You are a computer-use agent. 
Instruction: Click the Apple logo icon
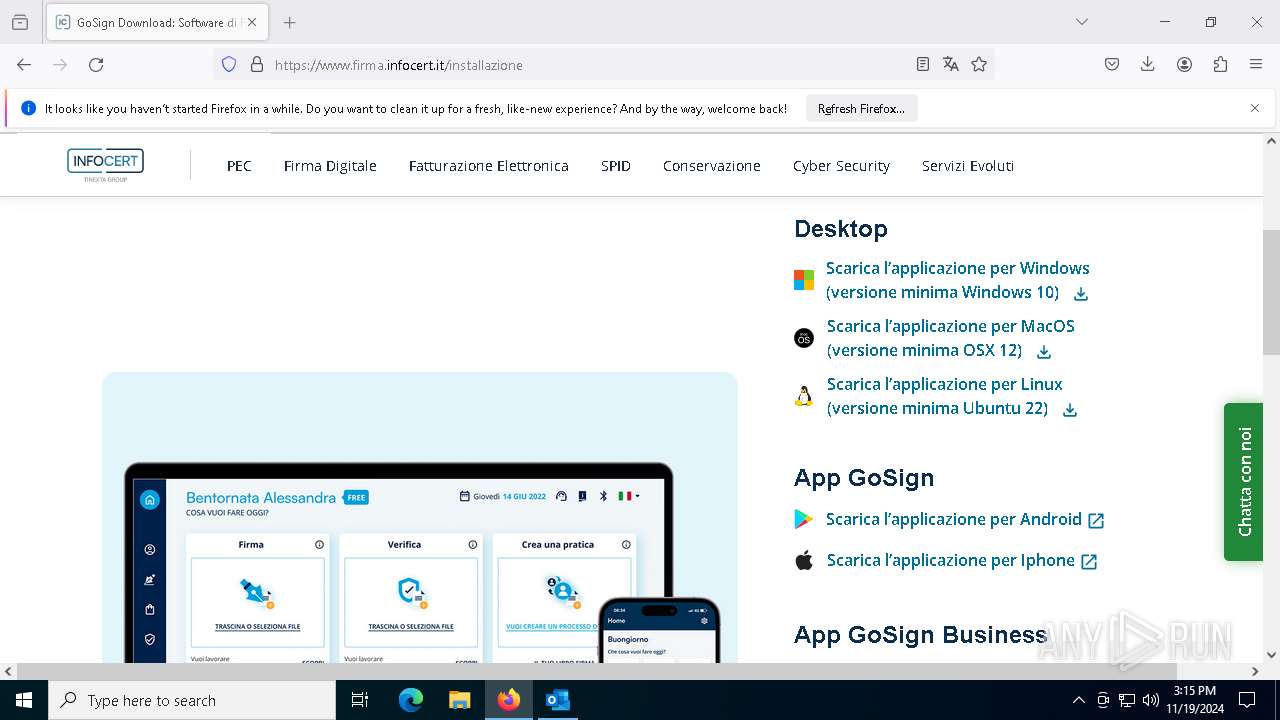804,560
